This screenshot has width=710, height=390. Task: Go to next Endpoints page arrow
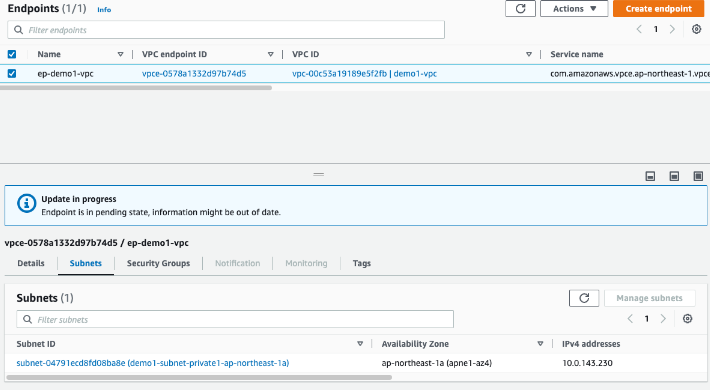tap(672, 29)
